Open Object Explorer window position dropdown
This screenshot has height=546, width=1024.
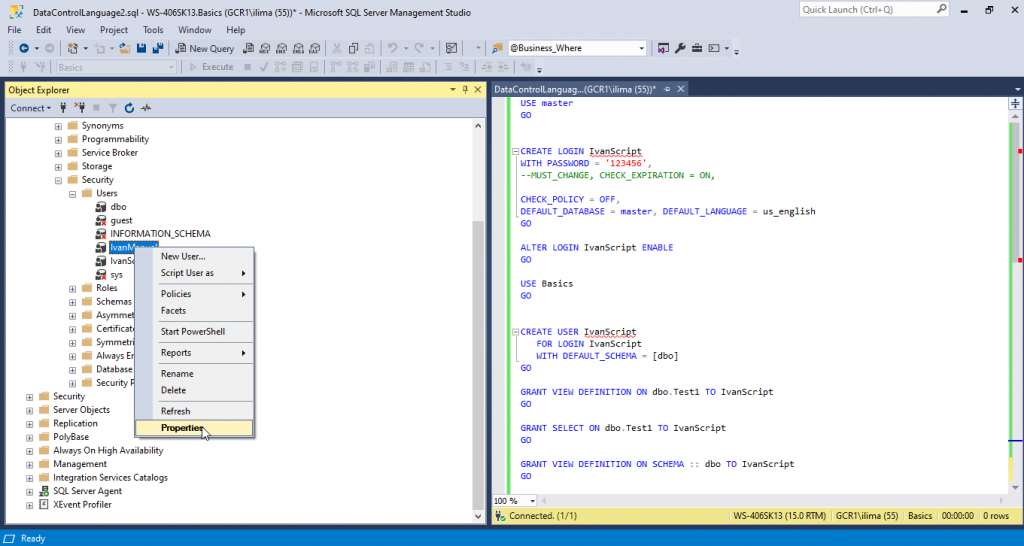(453, 90)
